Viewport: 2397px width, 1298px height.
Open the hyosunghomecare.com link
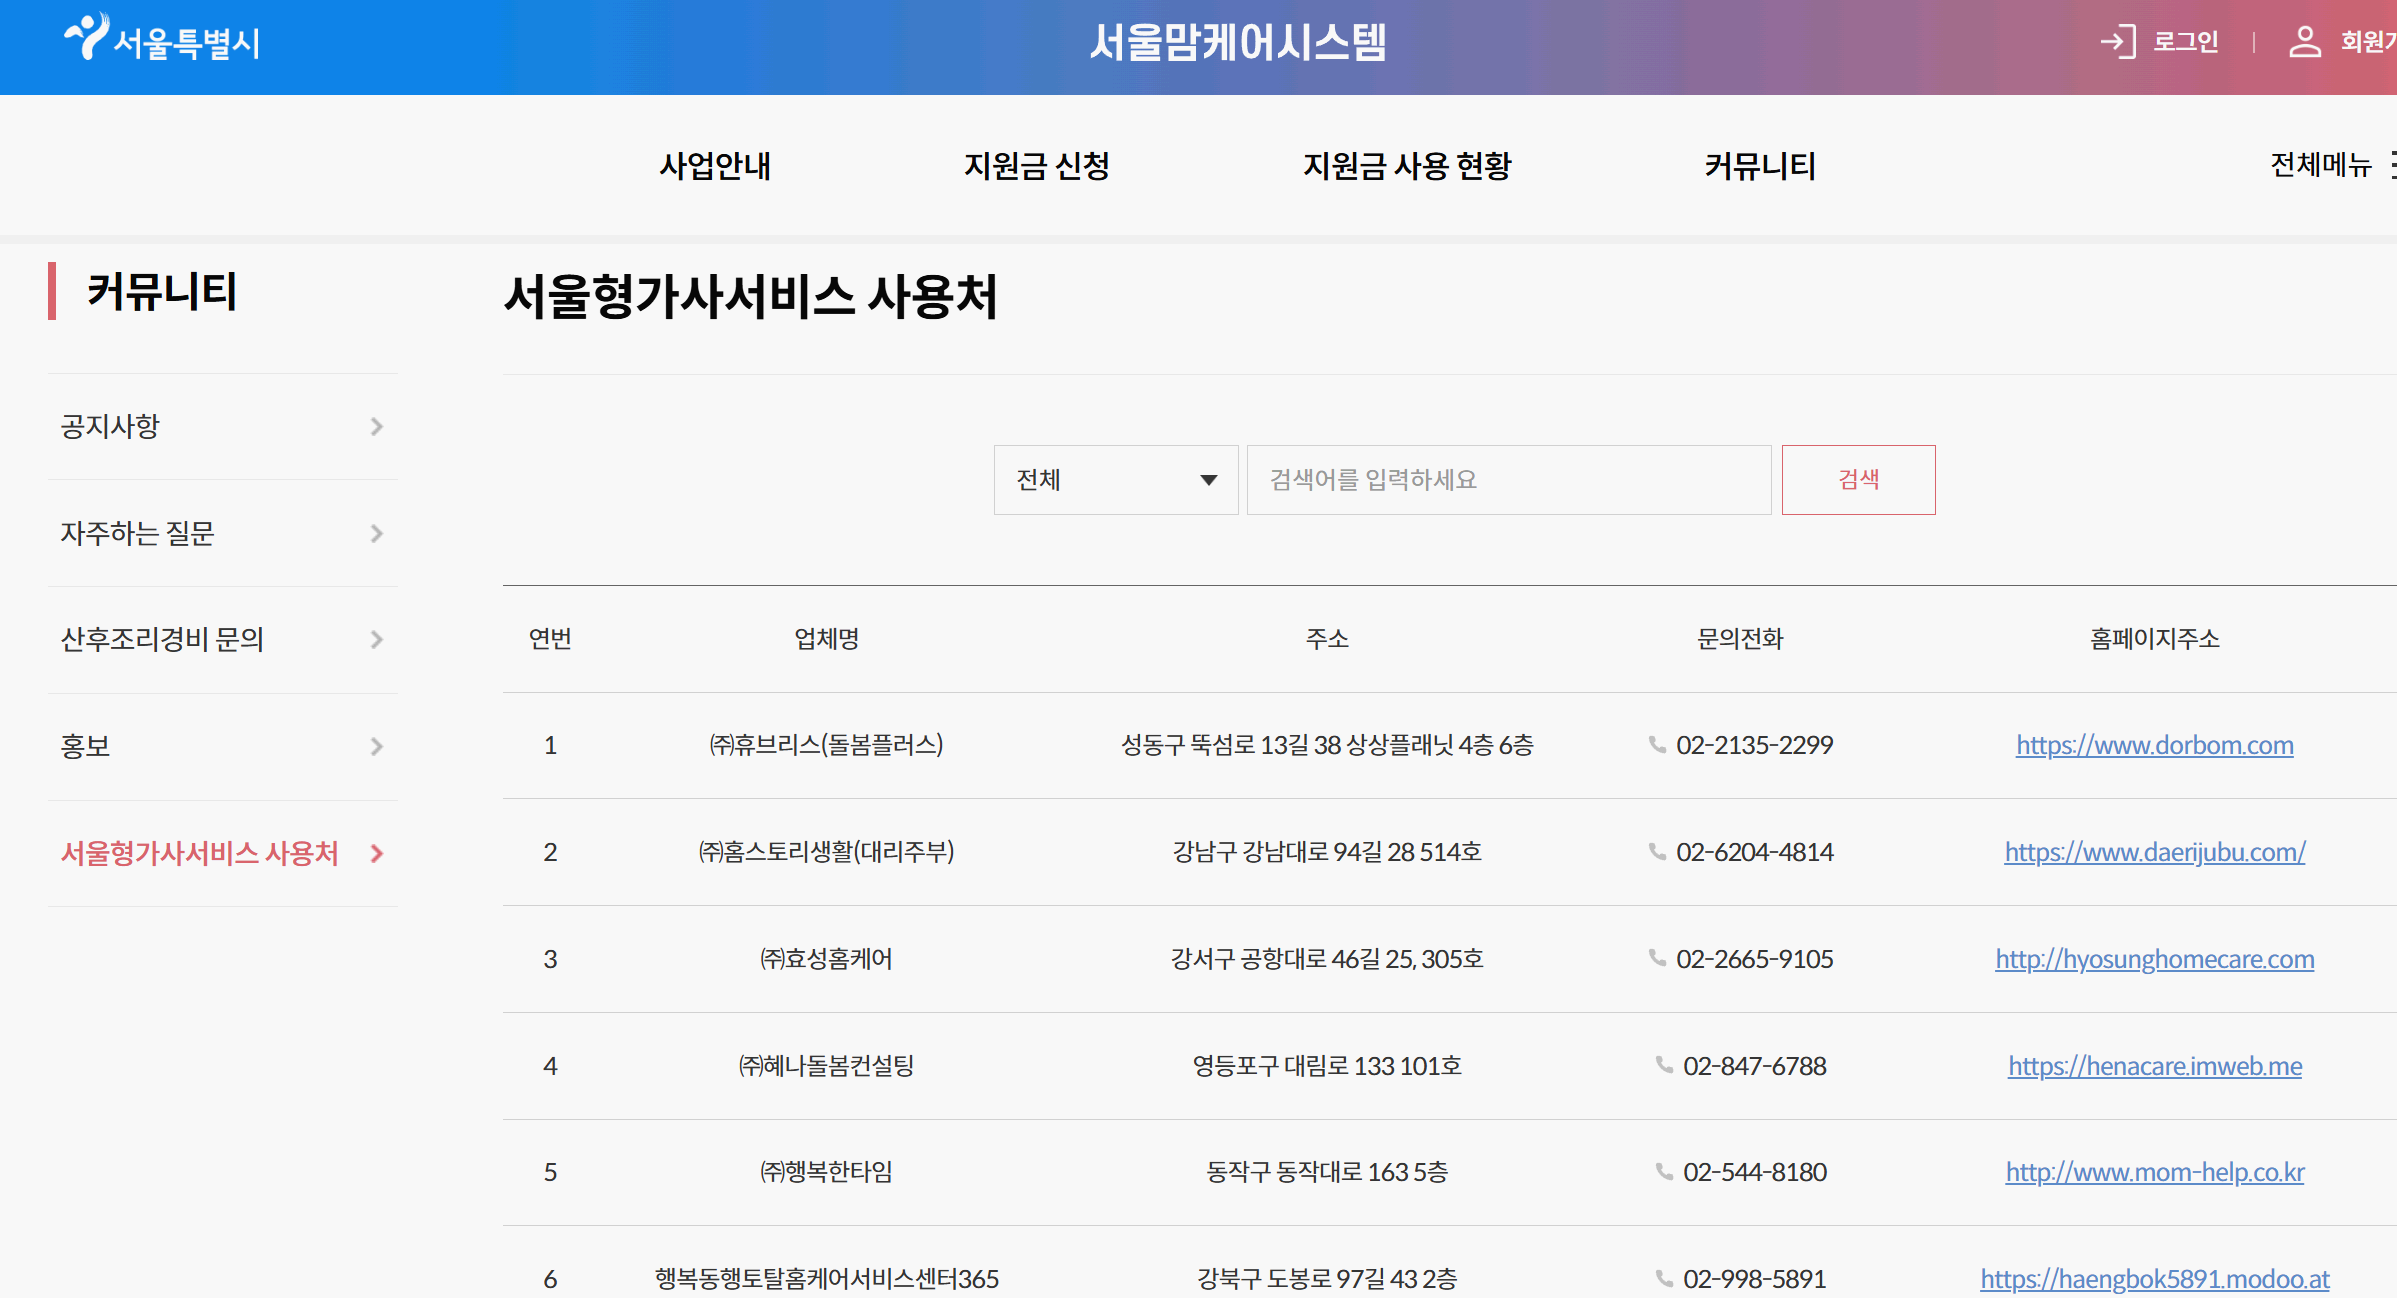pyautogui.click(x=2154, y=959)
